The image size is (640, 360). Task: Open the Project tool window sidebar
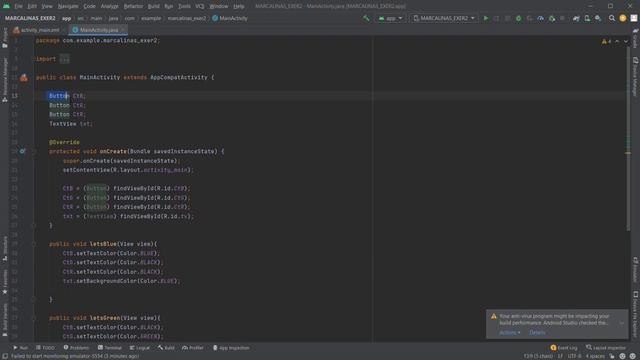(5, 38)
